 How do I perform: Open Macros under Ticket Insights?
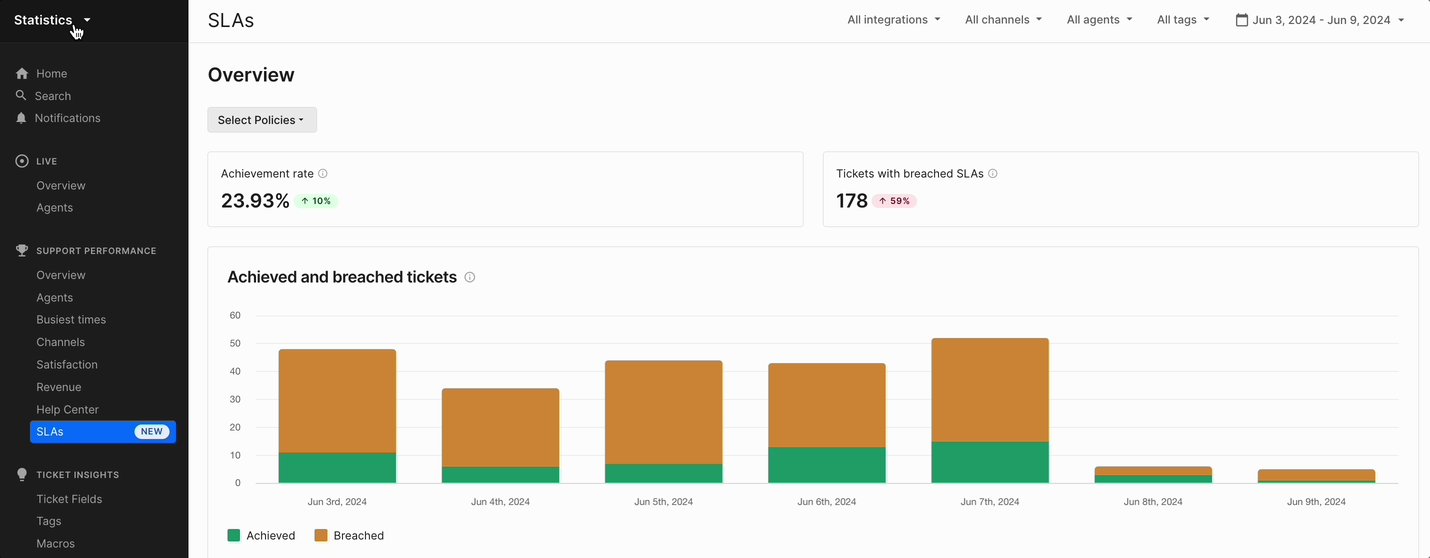pyautogui.click(x=56, y=543)
